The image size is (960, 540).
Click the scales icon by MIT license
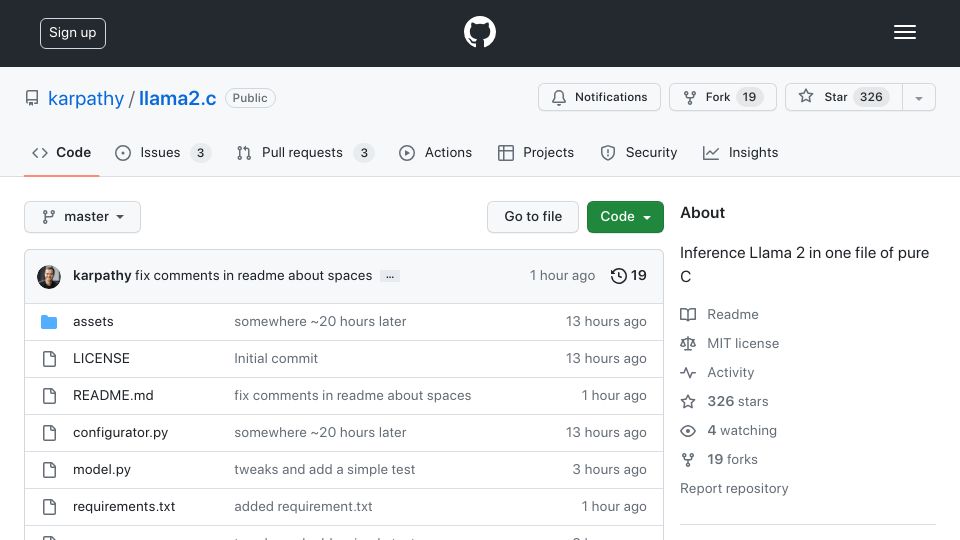pyautogui.click(x=688, y=343)
